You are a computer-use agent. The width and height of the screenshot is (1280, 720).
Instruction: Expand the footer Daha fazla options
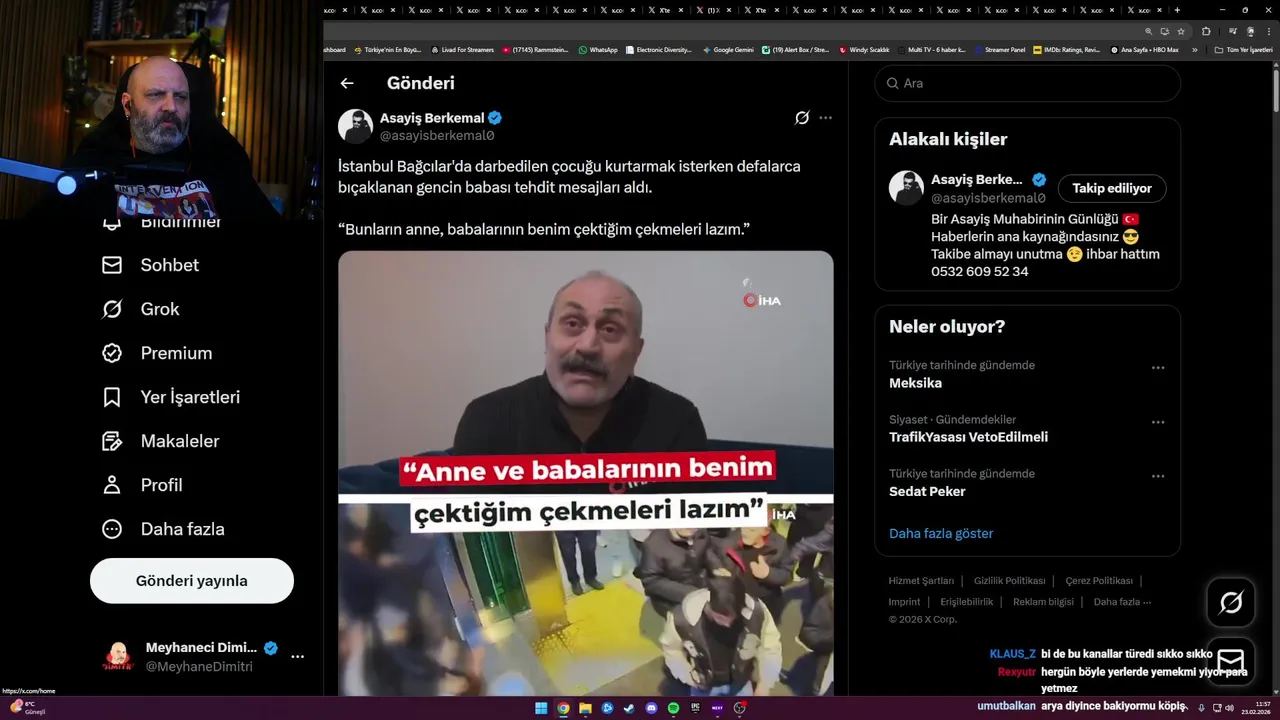1122,602
